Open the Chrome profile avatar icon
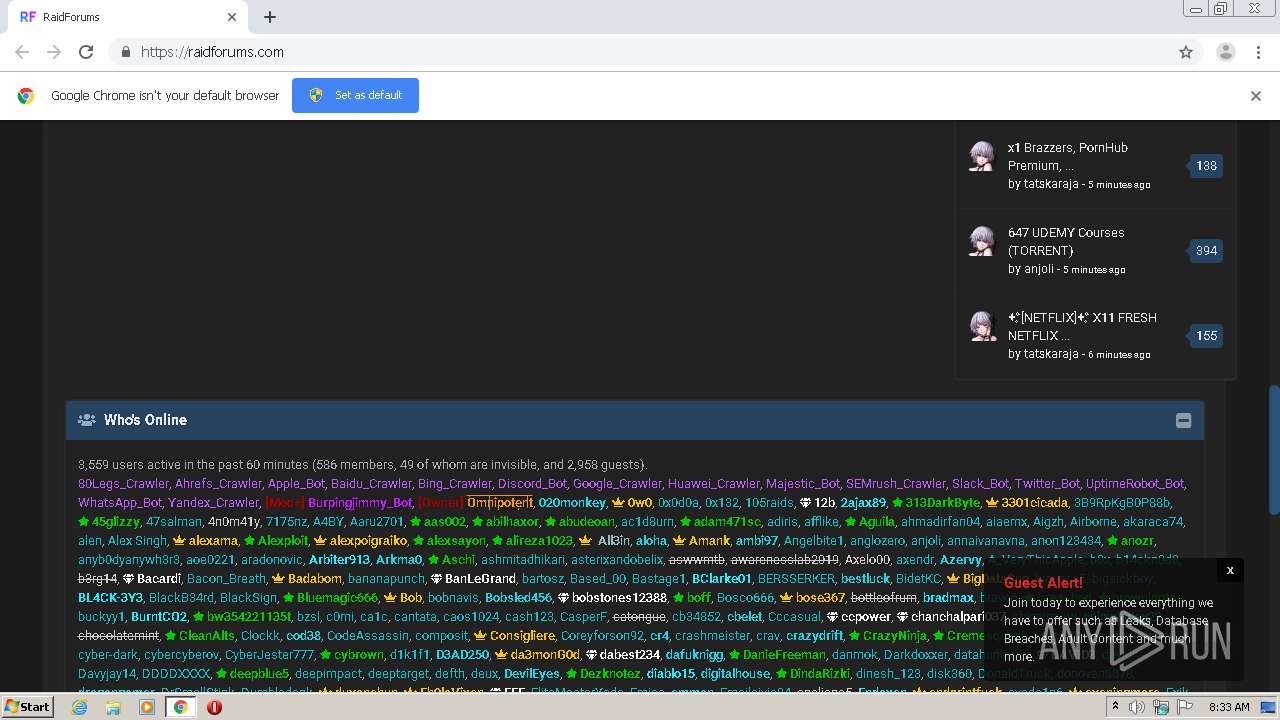Viewport: 1280px width, 720px height. click(1225, 52)
